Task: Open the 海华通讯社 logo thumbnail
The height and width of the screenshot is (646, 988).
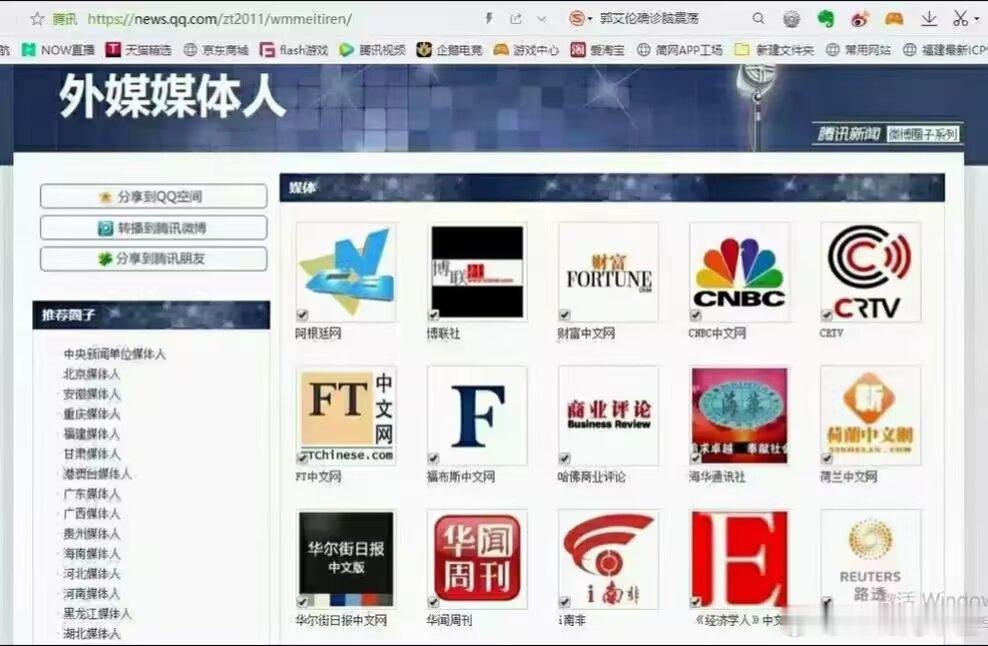Action: click(739, 416)
